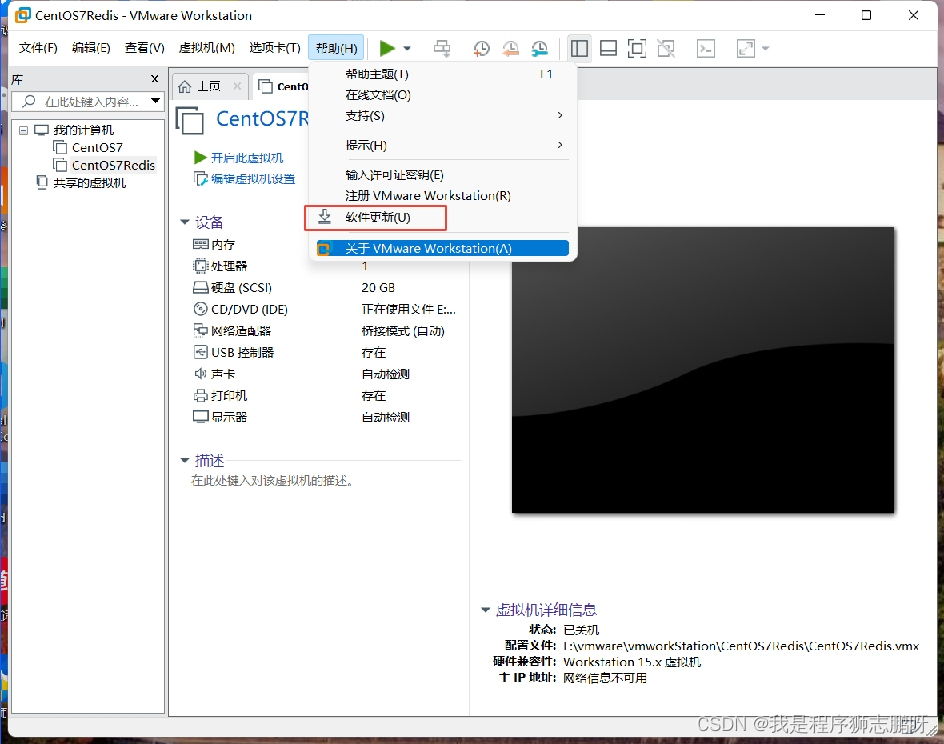The image size is (944, 744).
Task: Open the 编辑(E) menu
Action: pyautogui.click(x=91, y=48)
